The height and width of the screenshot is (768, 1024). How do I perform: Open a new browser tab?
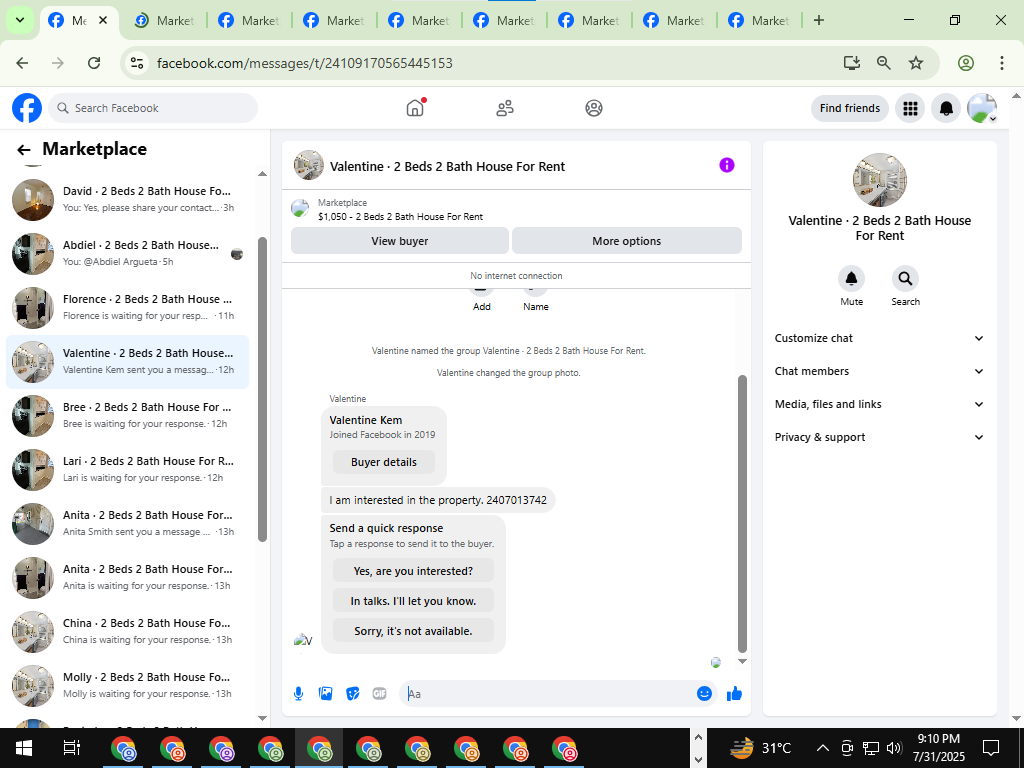(819, 20)
